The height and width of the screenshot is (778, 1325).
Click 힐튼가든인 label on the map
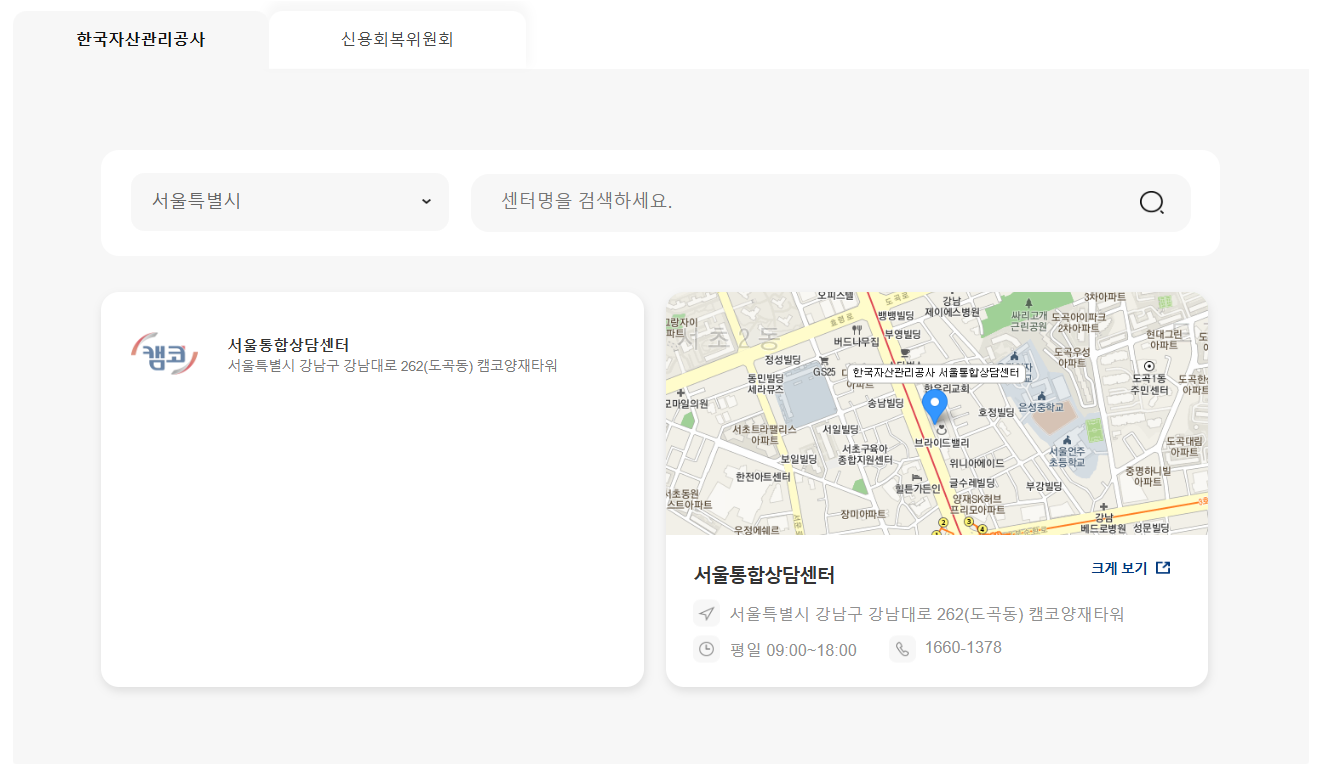coord(918,488)
